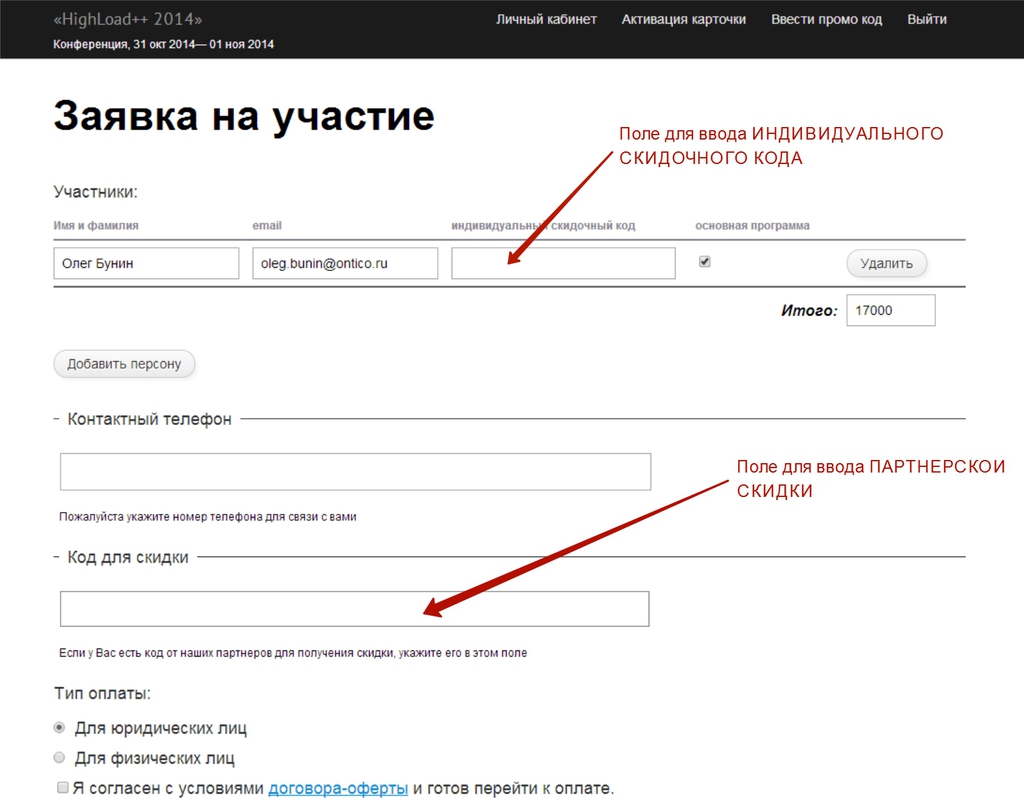
Task: Select the Для юридических лиц payment option
Action: (60, 728)
